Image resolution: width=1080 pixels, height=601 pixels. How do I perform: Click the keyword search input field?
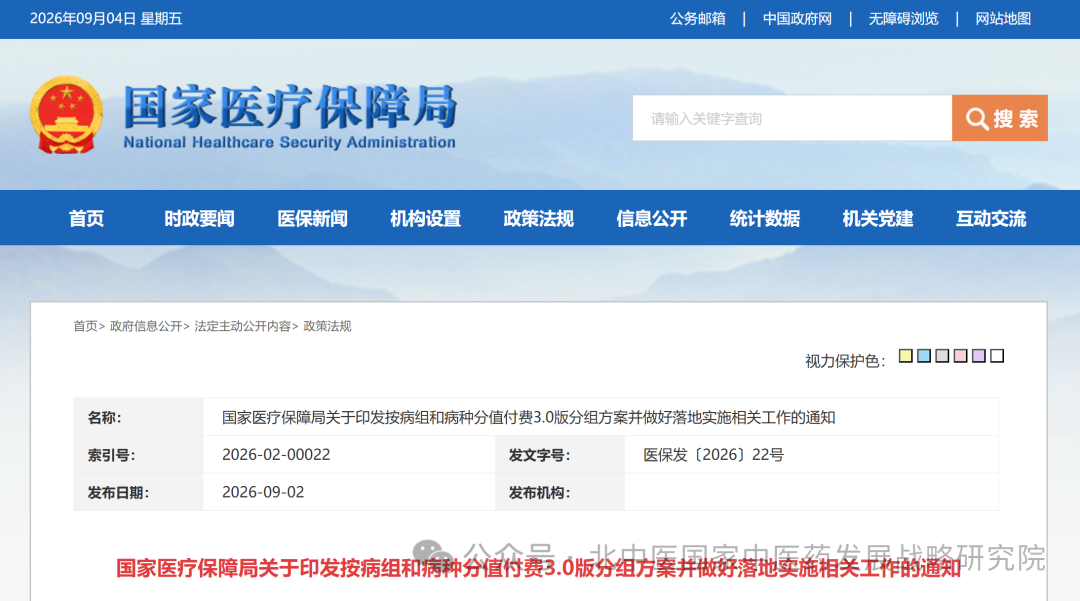coord(792,118)
